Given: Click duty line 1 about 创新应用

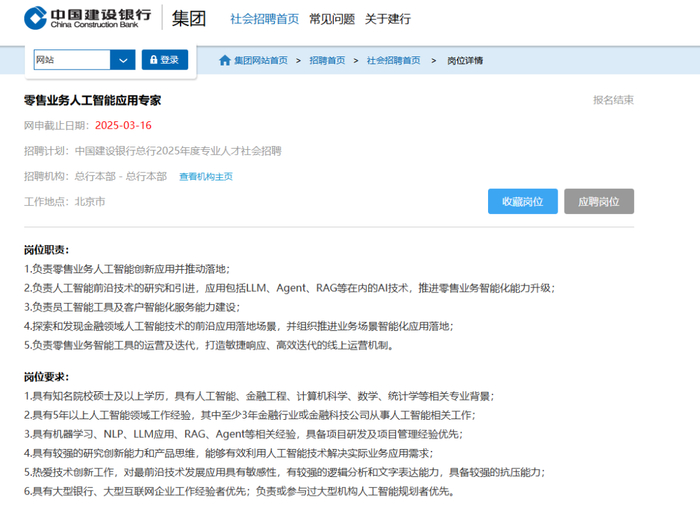Looking at the screenshot, I should [x=127, y=269].
